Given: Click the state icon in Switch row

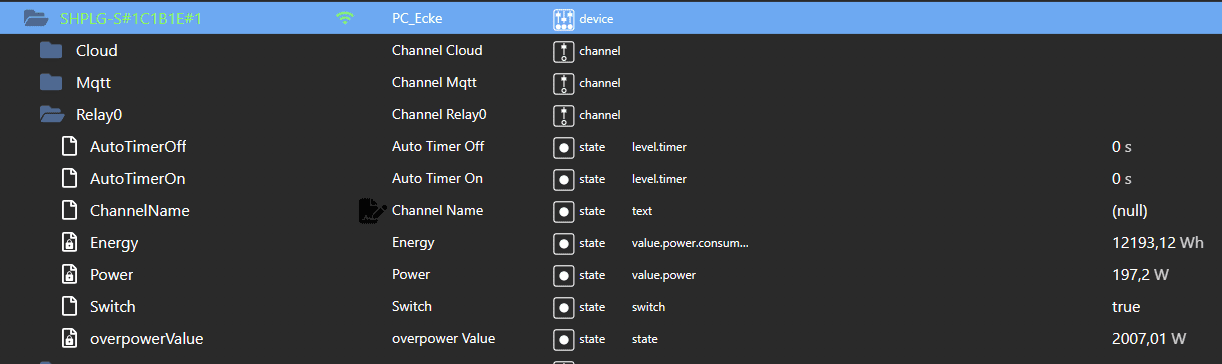Looking at the screenshot, I should (564, 306).
